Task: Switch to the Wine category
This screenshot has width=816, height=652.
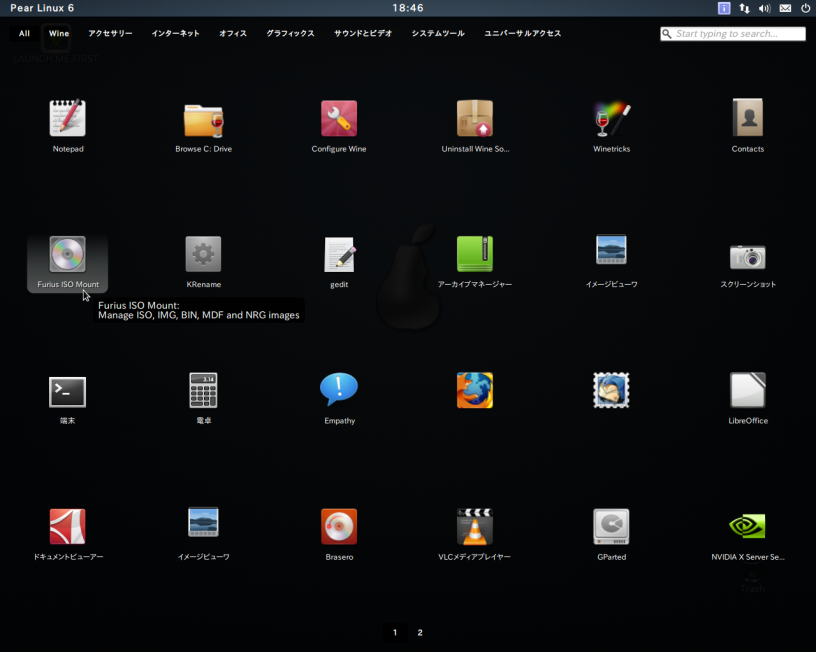Action: coord(59,33)
